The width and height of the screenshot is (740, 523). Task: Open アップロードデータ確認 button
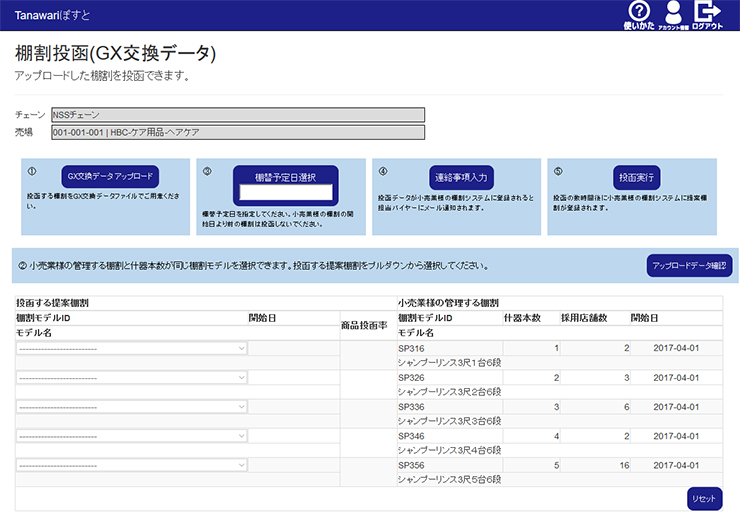pos(689,265)
